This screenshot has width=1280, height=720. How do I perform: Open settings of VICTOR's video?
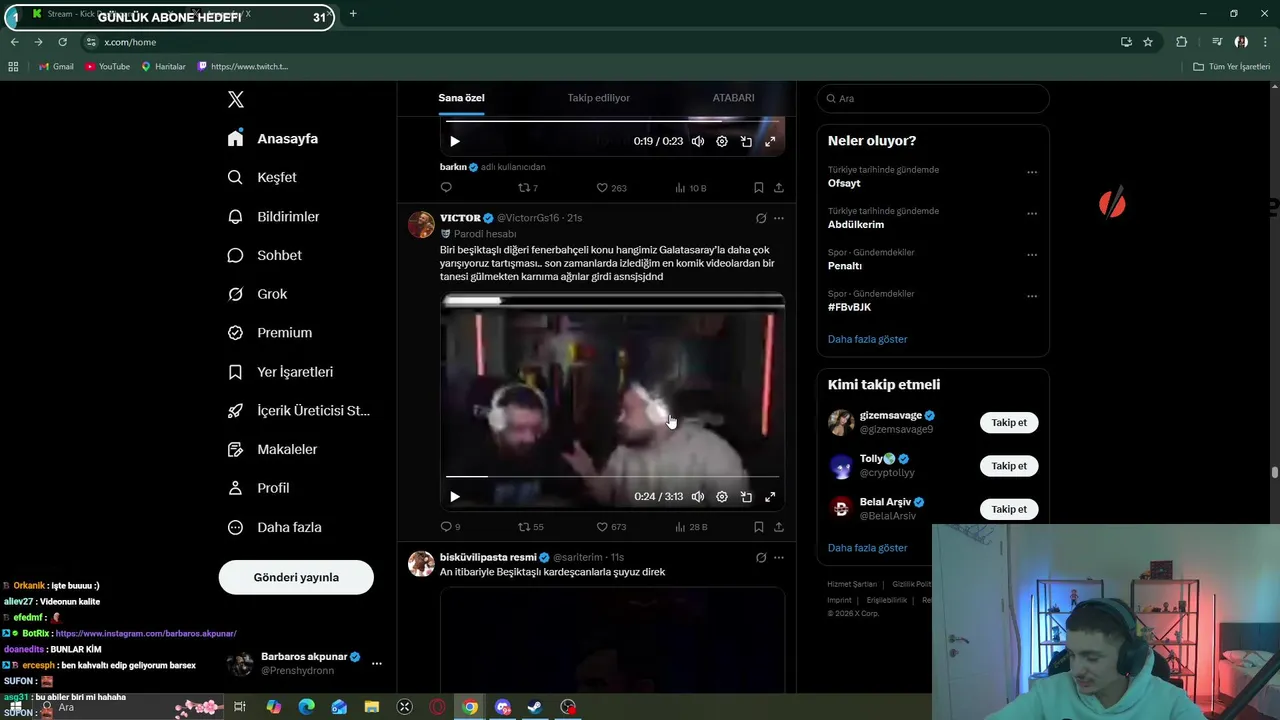click(x=722, y=497)
